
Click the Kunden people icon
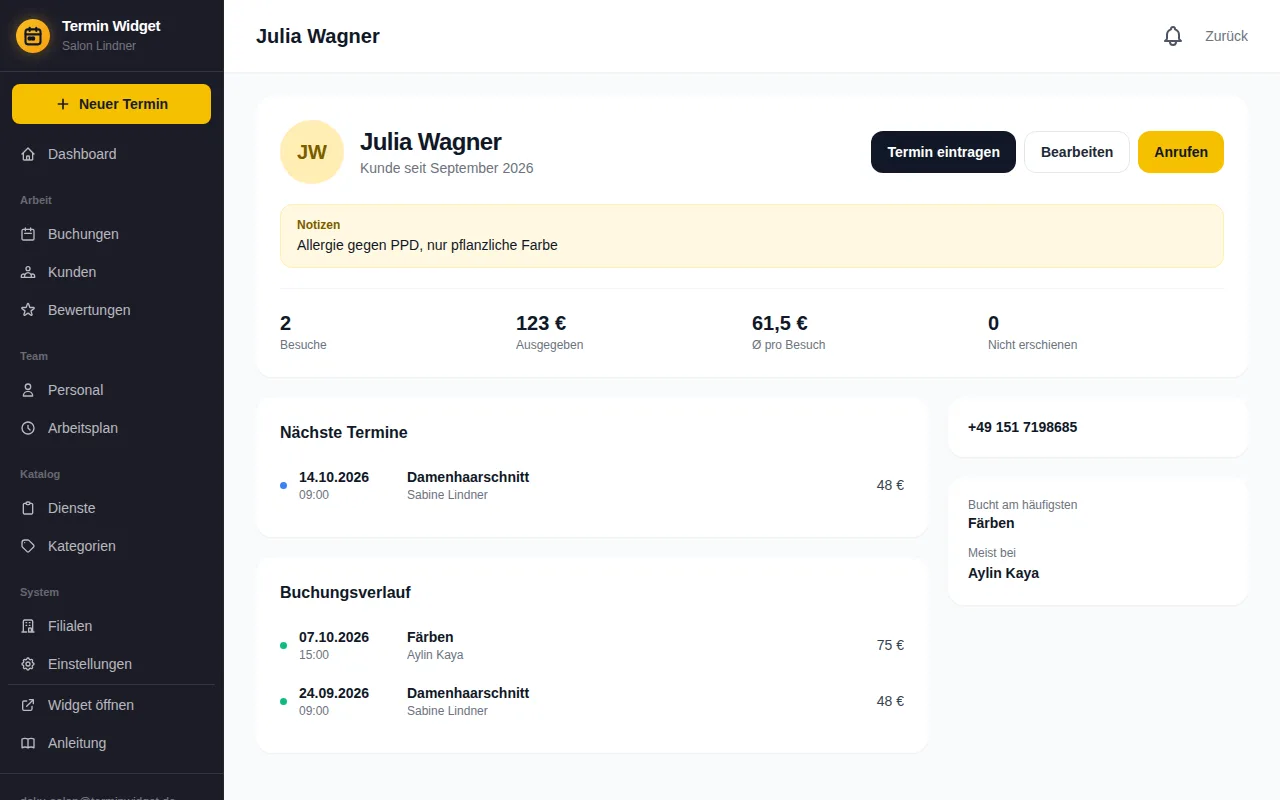(28, 272)
